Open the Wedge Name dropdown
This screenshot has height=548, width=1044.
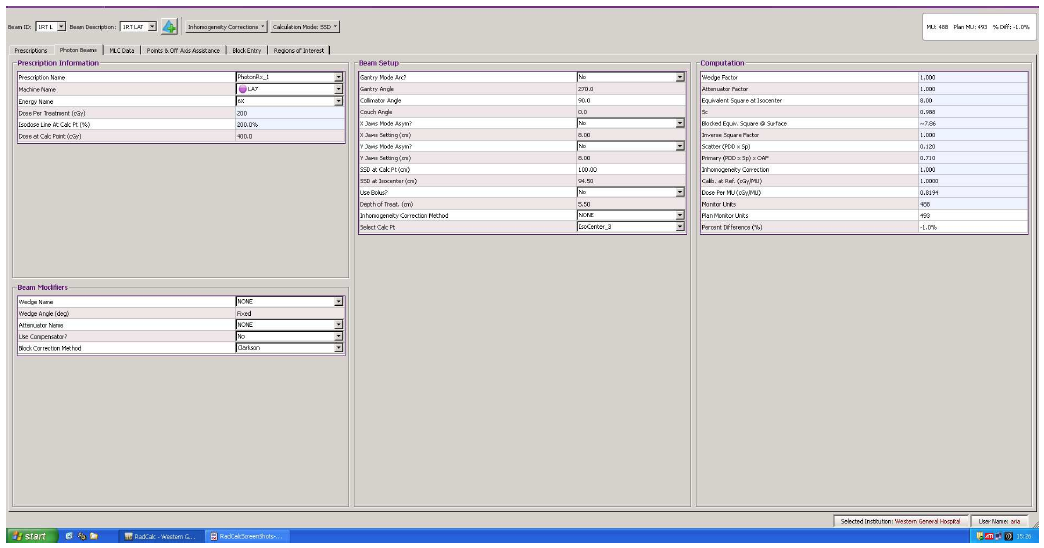(338, 302)
